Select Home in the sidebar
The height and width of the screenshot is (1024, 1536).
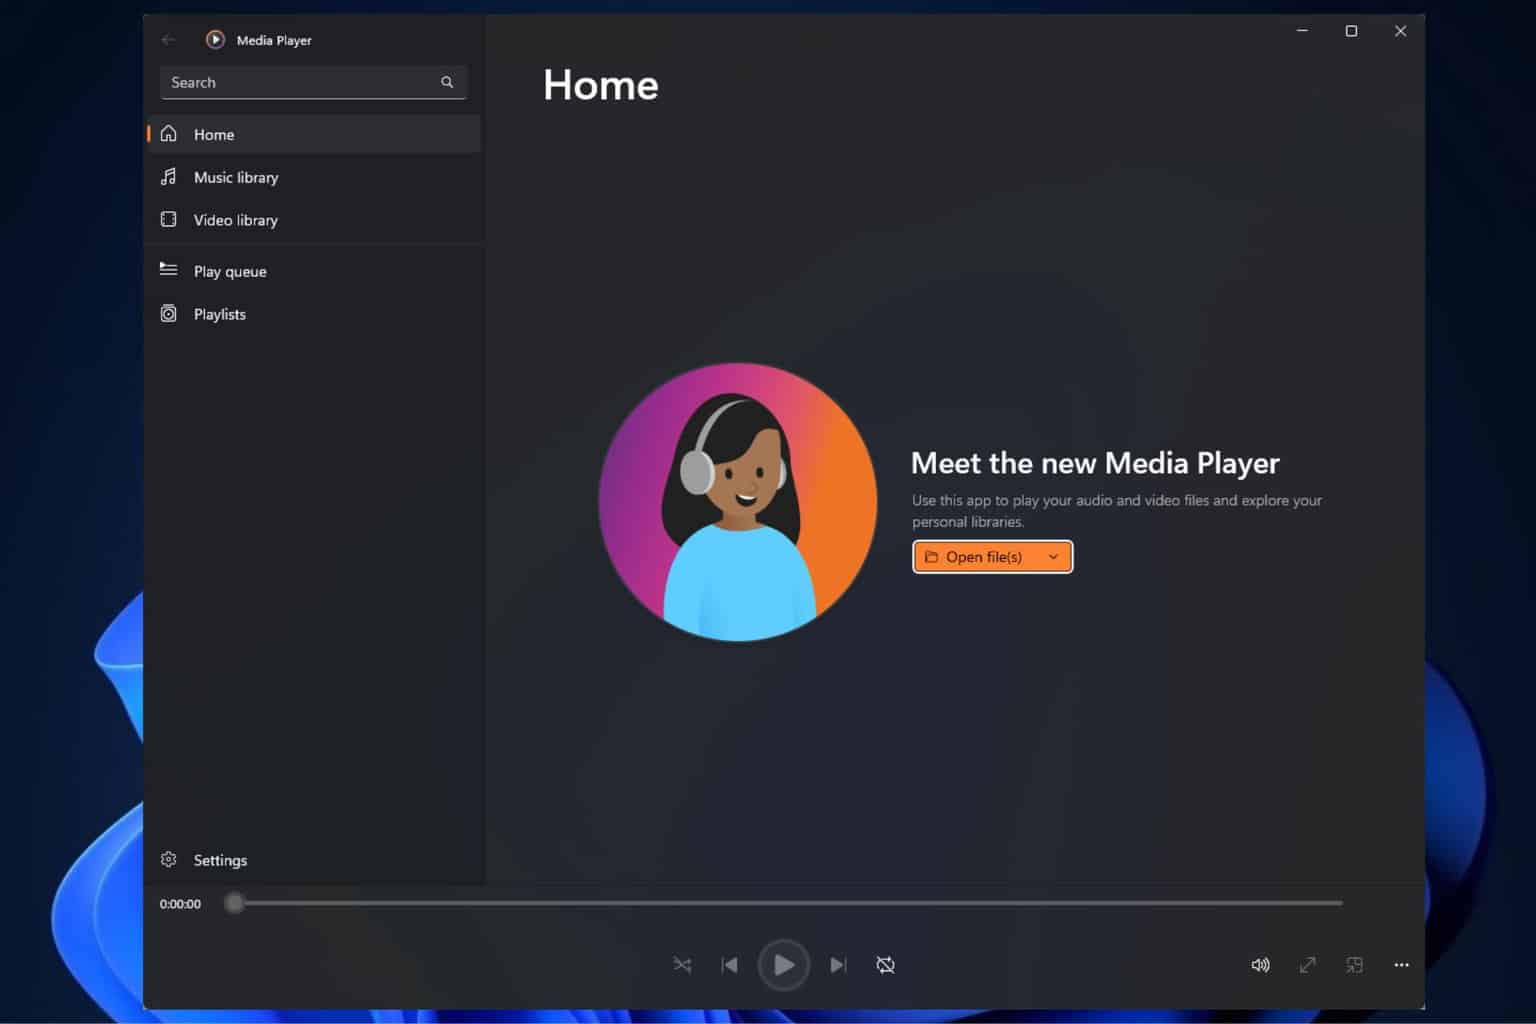(314, 134)
